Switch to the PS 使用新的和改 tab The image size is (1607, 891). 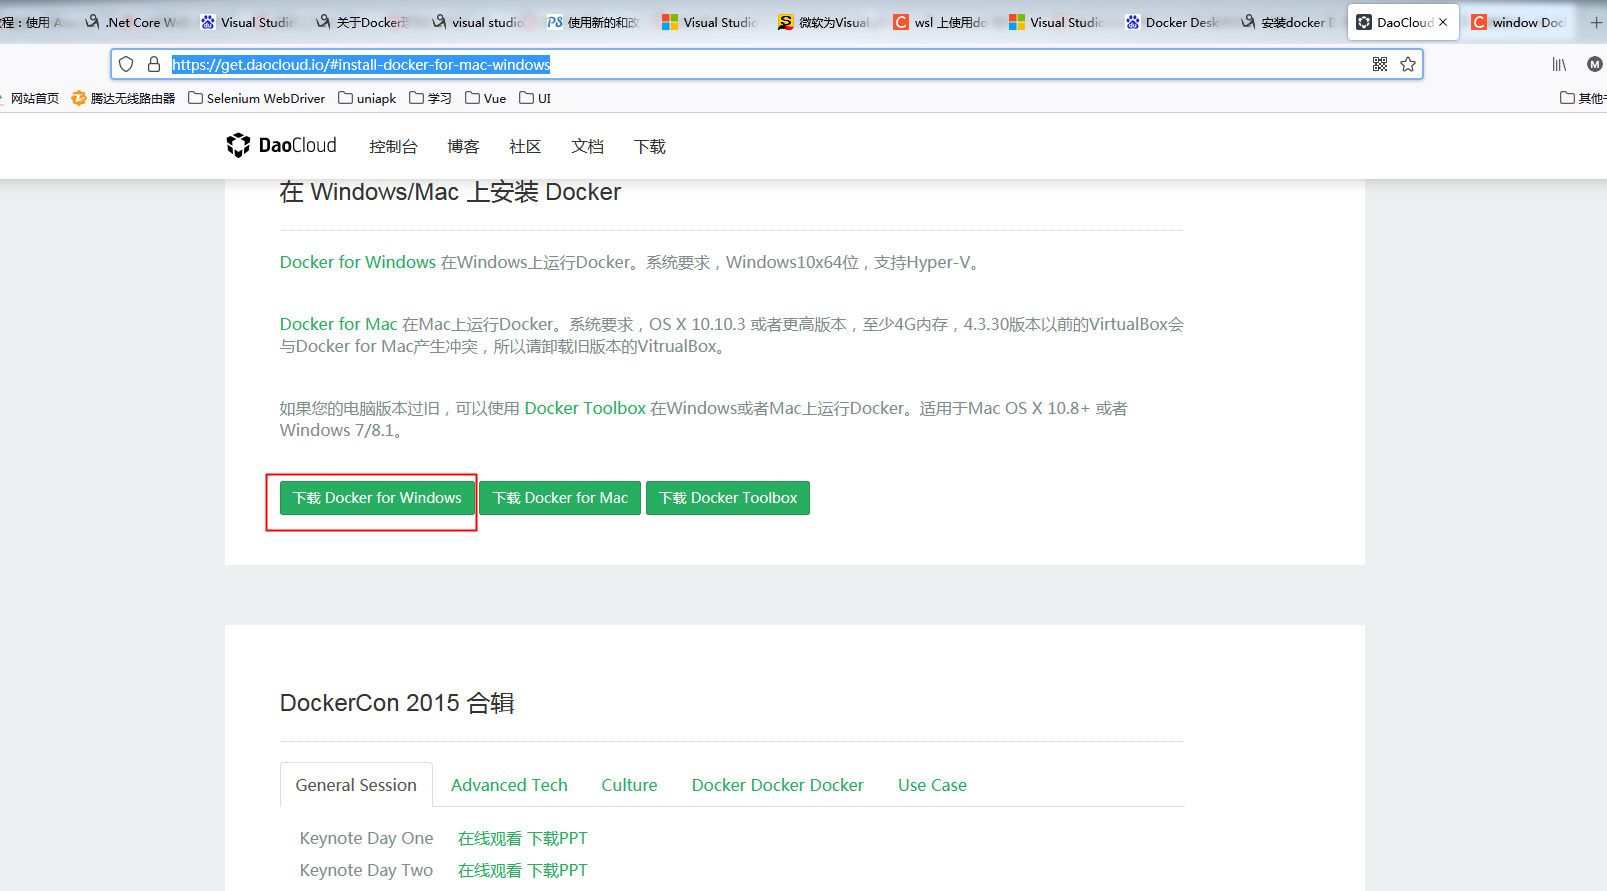tap(594, 22)
